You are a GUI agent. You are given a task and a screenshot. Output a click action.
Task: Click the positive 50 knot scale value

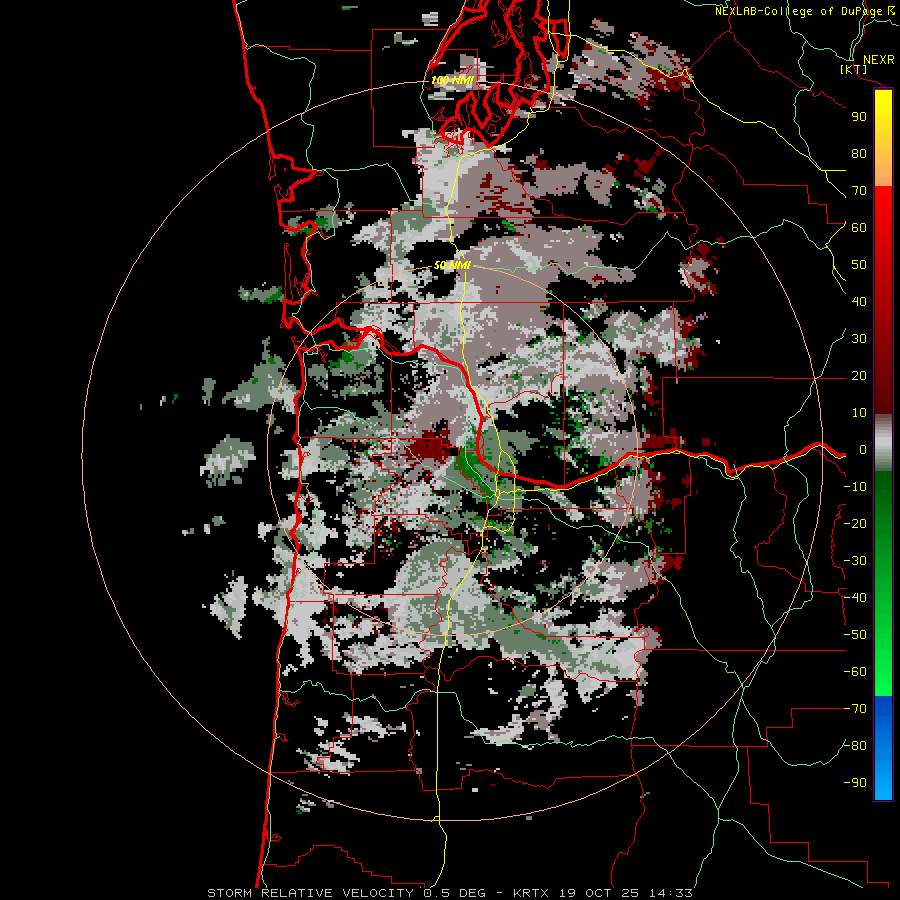pyautogui.click(x=859, y=265)
